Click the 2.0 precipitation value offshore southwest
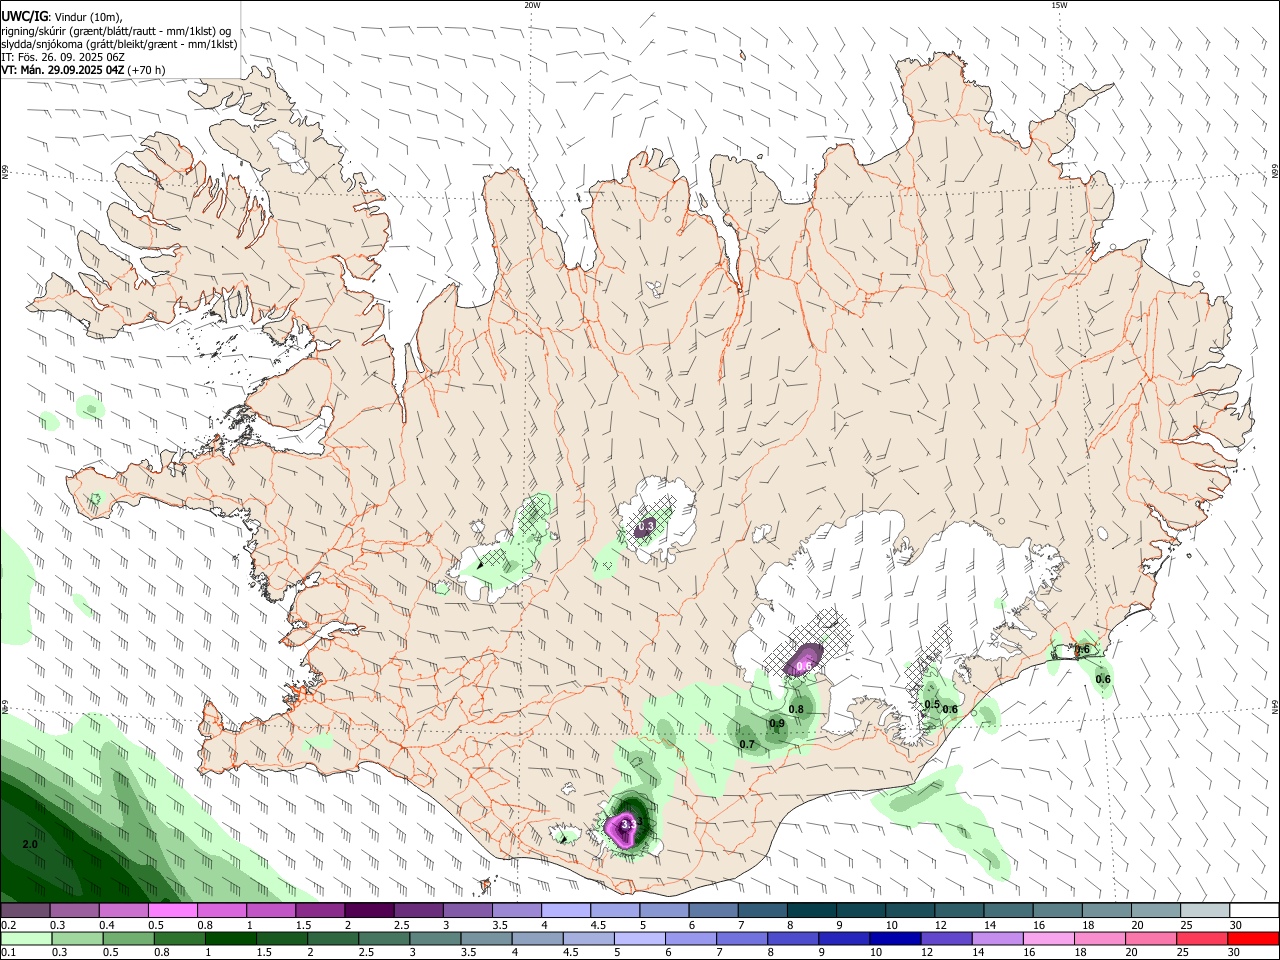This screenshot has width=1280, height=960. click(x=30, y=845)
